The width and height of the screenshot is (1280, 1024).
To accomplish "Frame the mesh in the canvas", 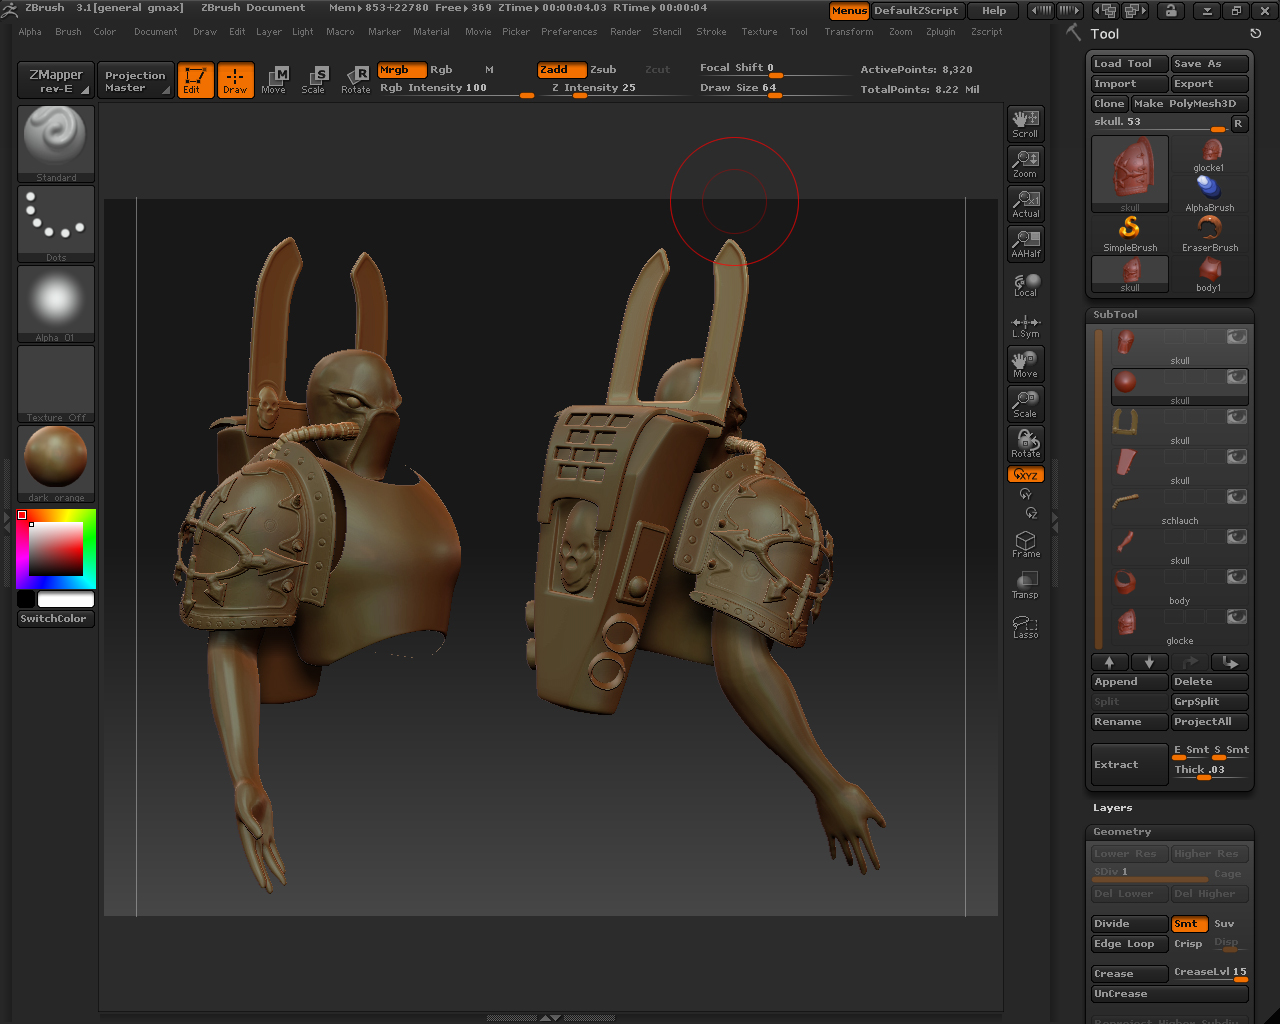I will pyautogui.click(x=1025, y=544).
